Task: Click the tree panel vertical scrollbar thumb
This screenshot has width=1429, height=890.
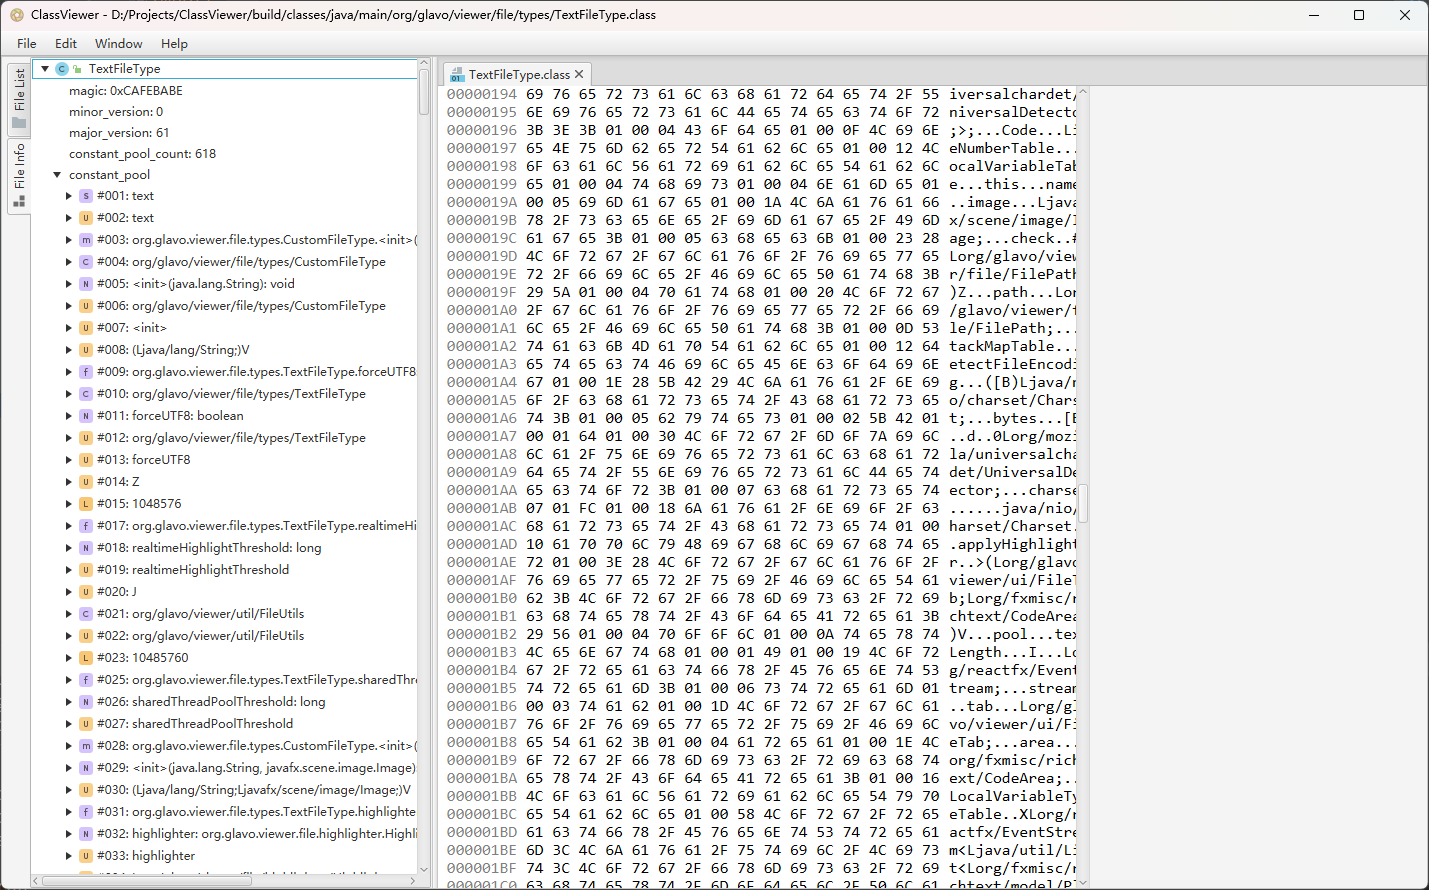Action: [x=424, y=92]
